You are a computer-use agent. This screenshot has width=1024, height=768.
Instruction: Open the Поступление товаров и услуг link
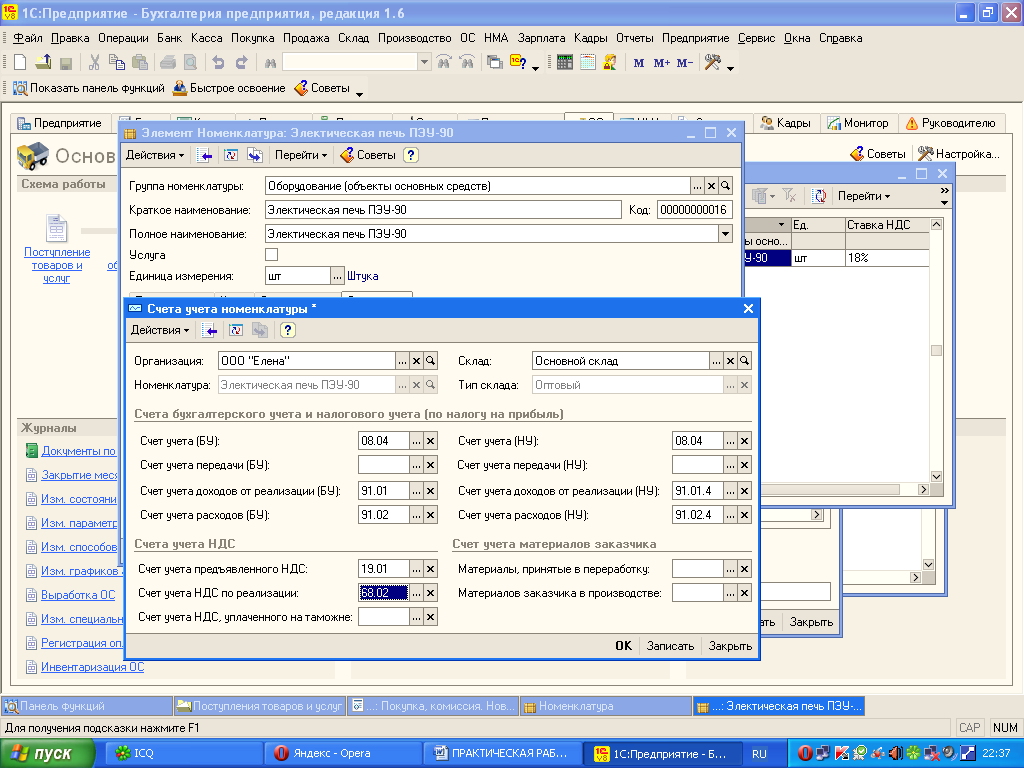(57, 265)
